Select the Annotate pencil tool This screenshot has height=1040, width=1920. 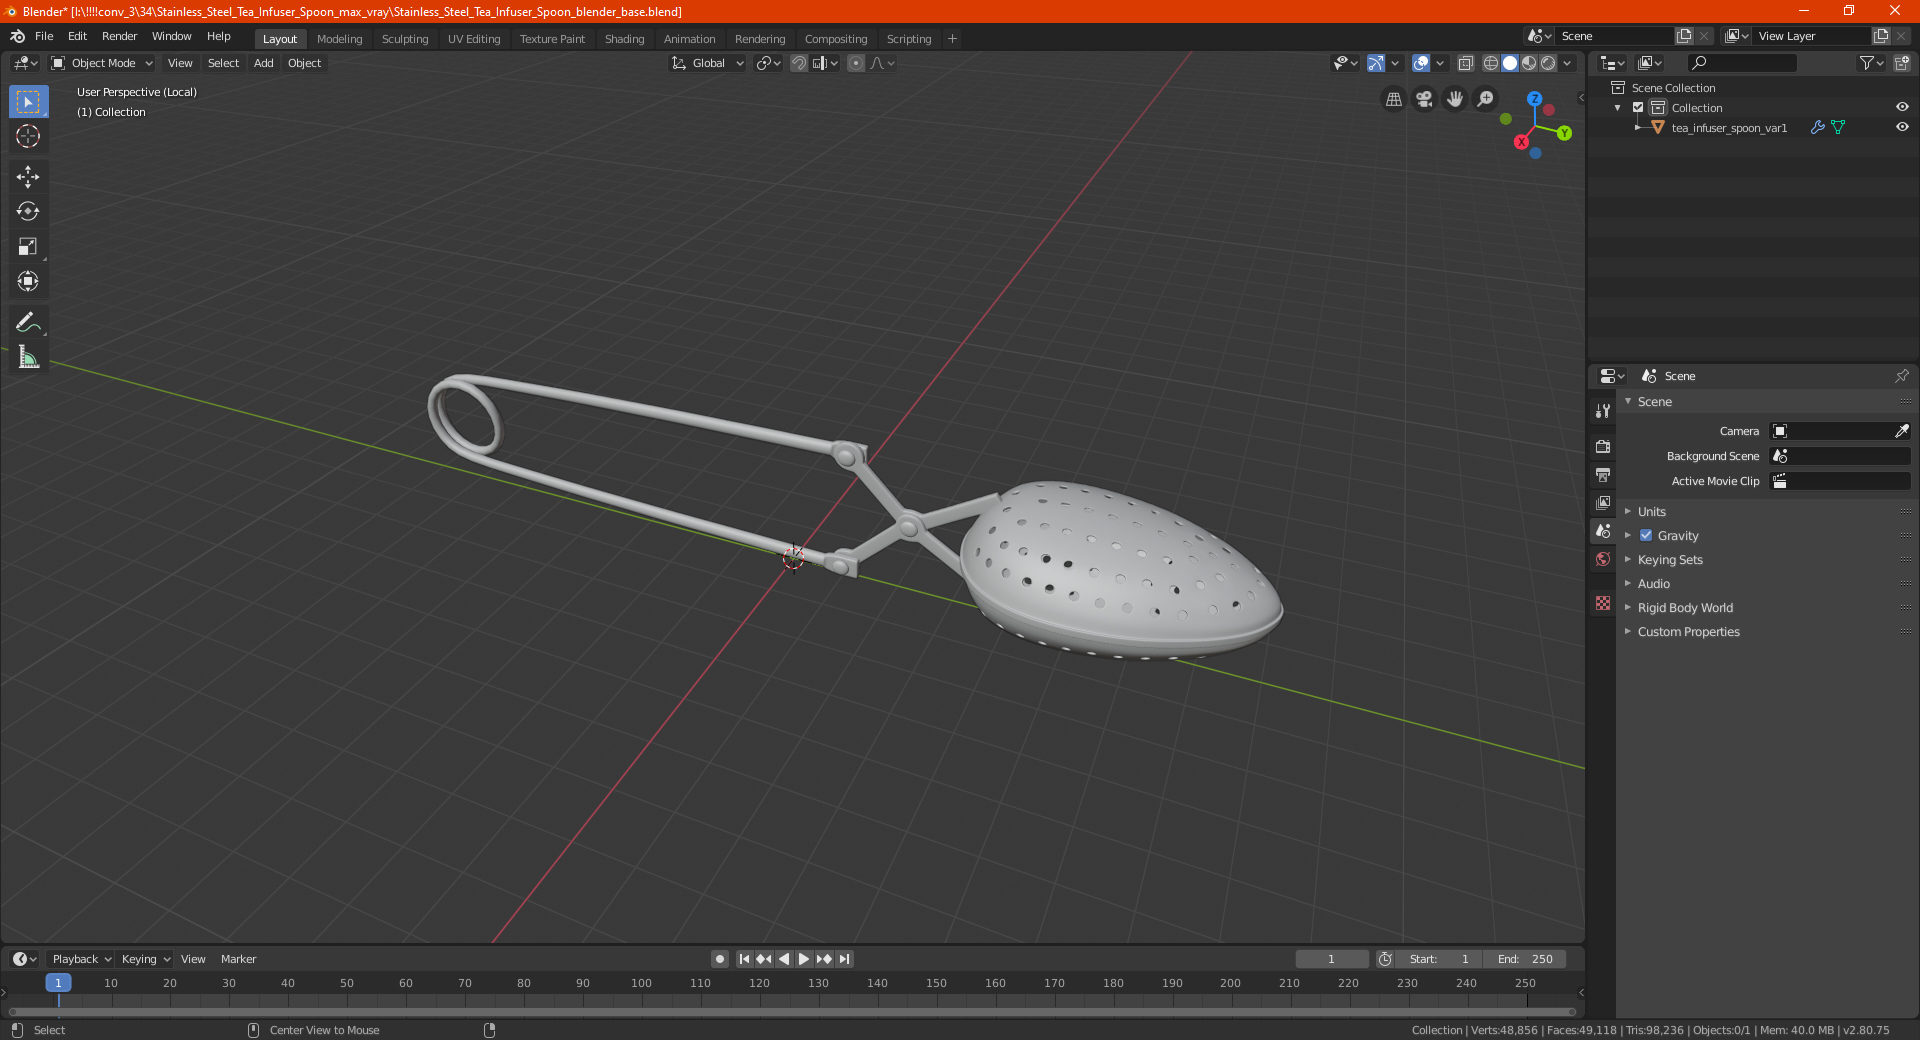click(x=28, y=322)
